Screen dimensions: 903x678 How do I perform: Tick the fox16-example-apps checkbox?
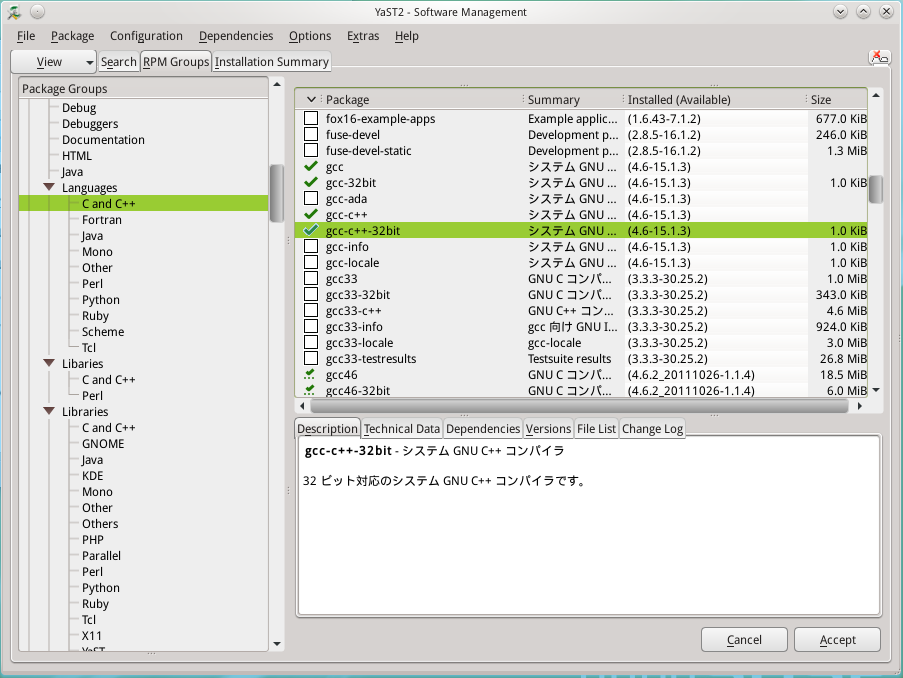[311, 118]
